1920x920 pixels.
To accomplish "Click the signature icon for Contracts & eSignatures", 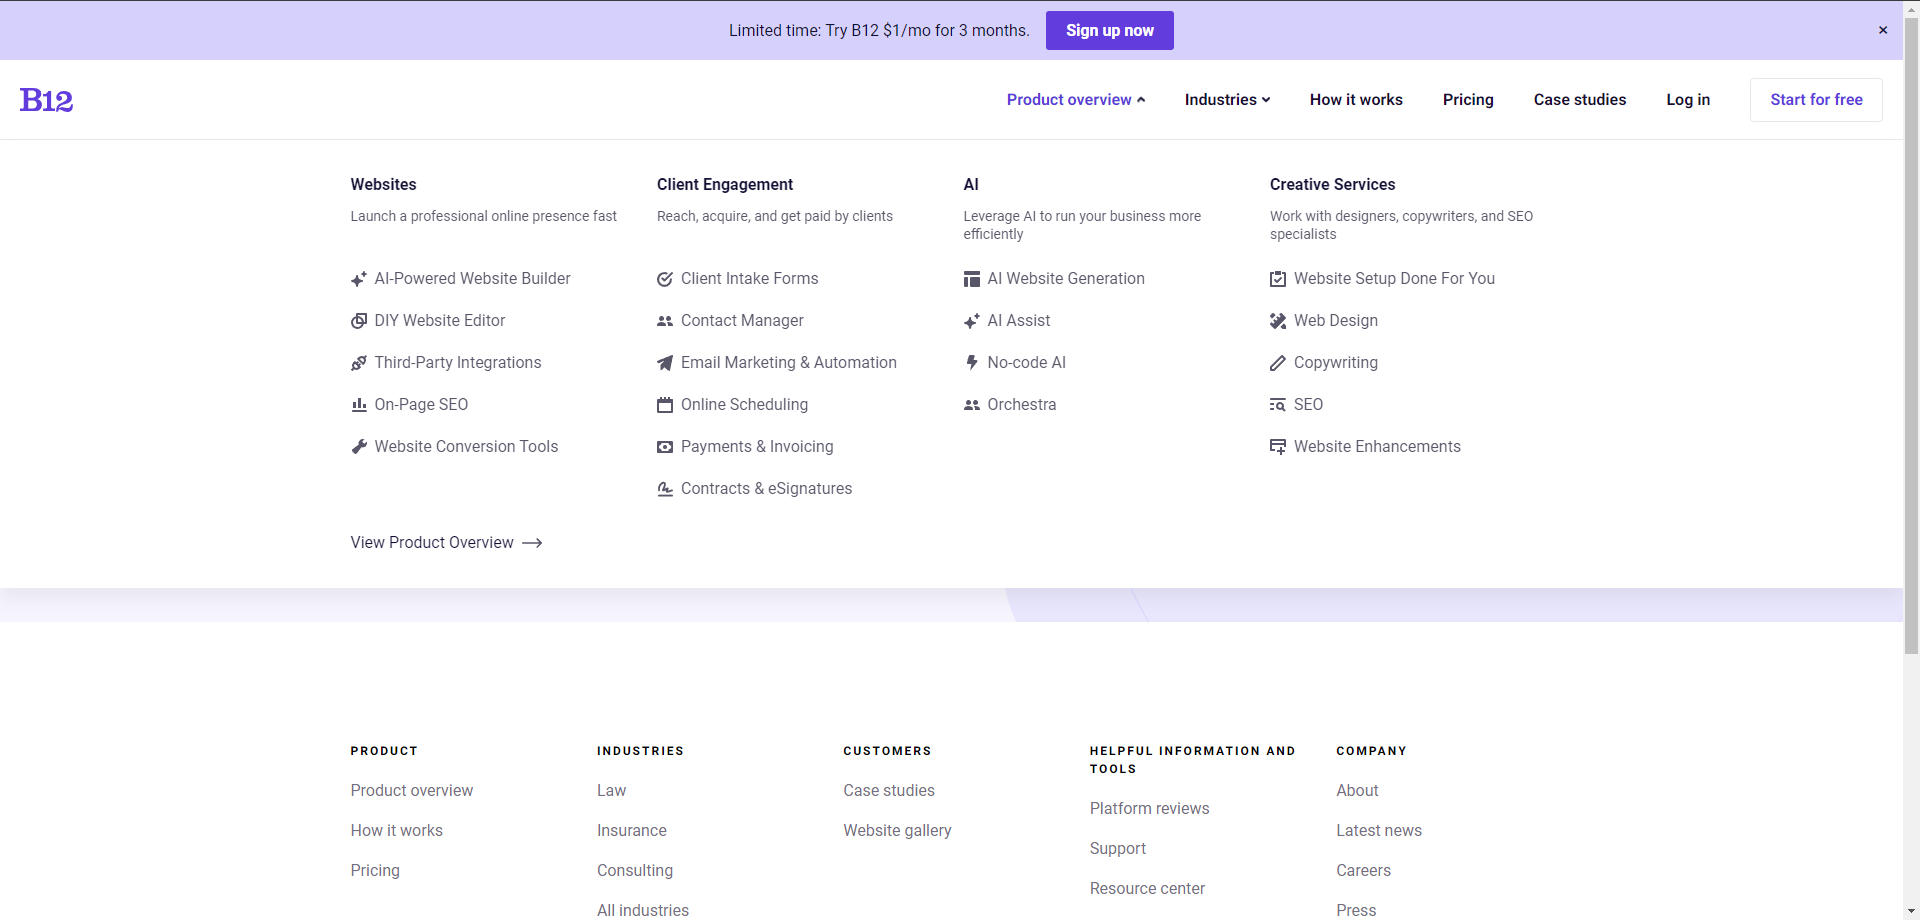I will click(665, 489).
